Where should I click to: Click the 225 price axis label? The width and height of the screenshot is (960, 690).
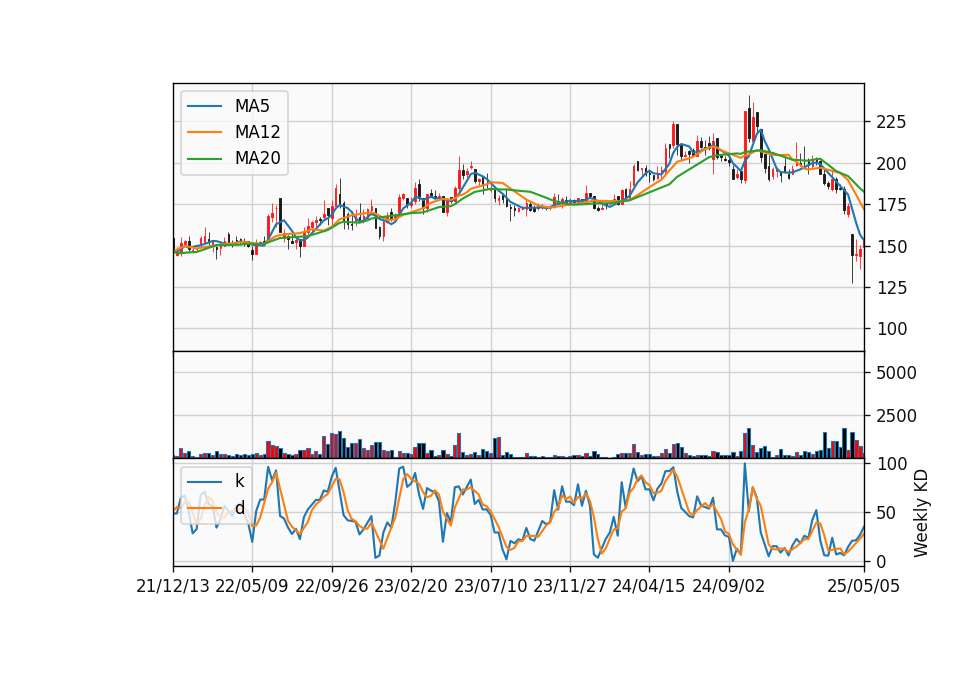(x=891, y=122)
